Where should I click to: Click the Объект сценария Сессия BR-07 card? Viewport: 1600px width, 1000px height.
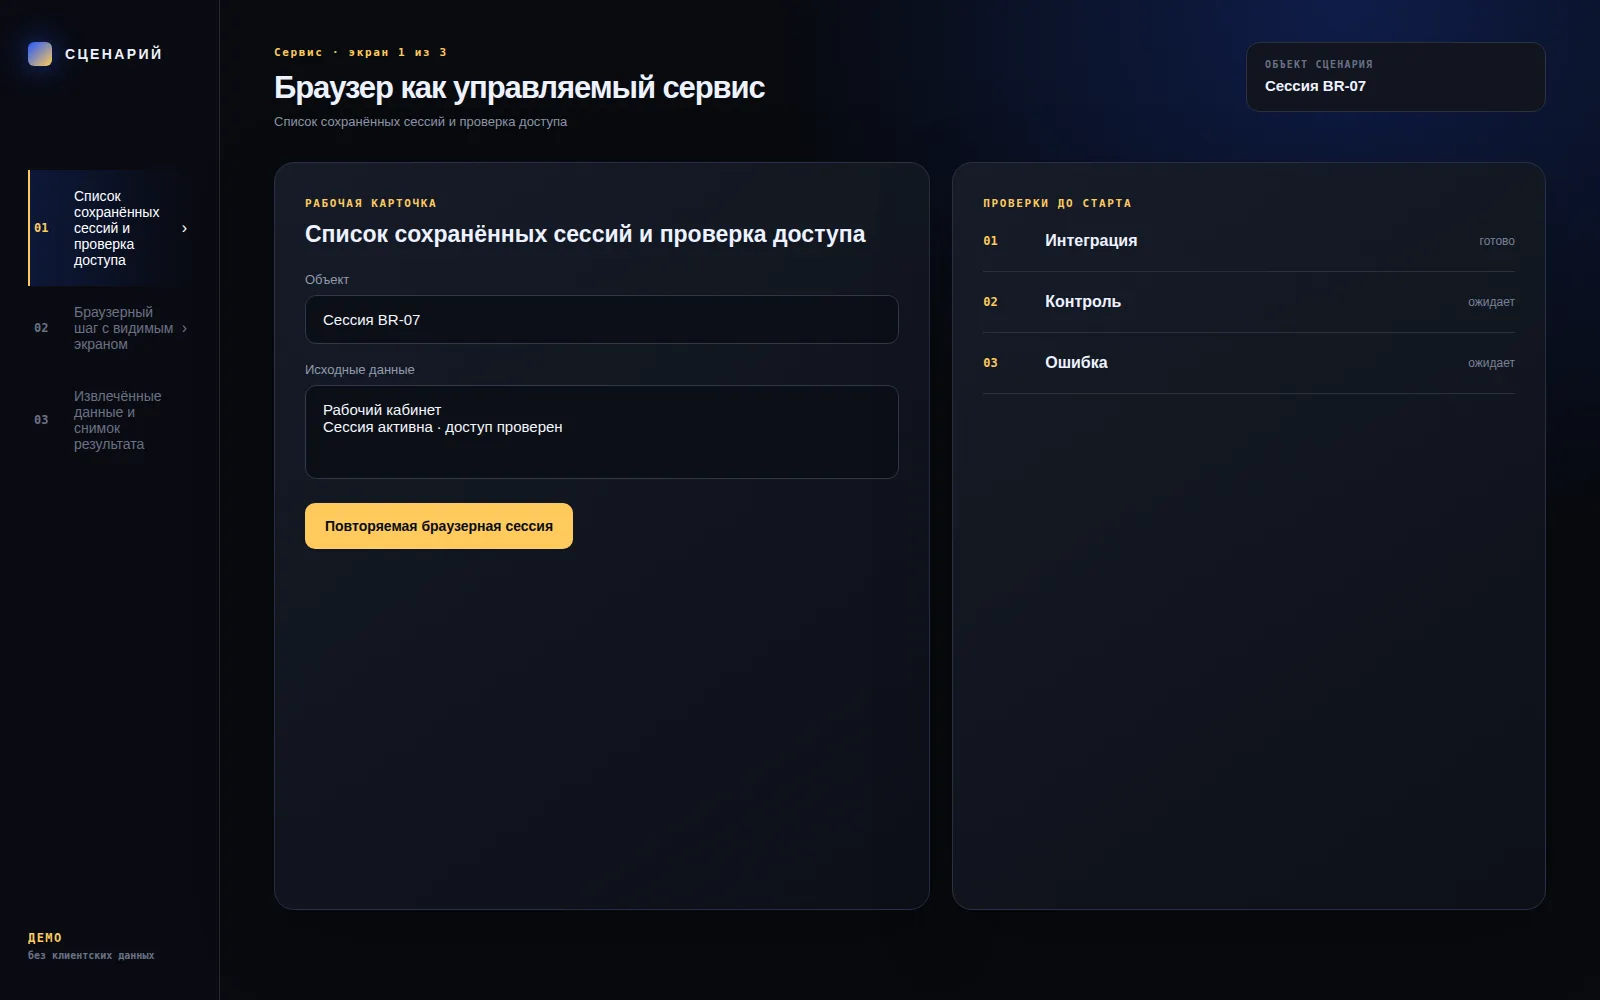pos(1396,77)
